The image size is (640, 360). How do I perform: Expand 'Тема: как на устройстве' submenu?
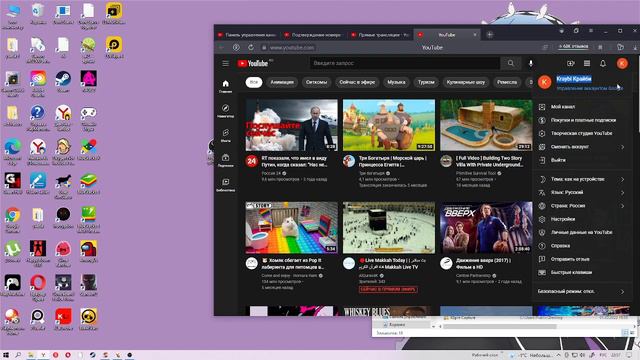581,179
